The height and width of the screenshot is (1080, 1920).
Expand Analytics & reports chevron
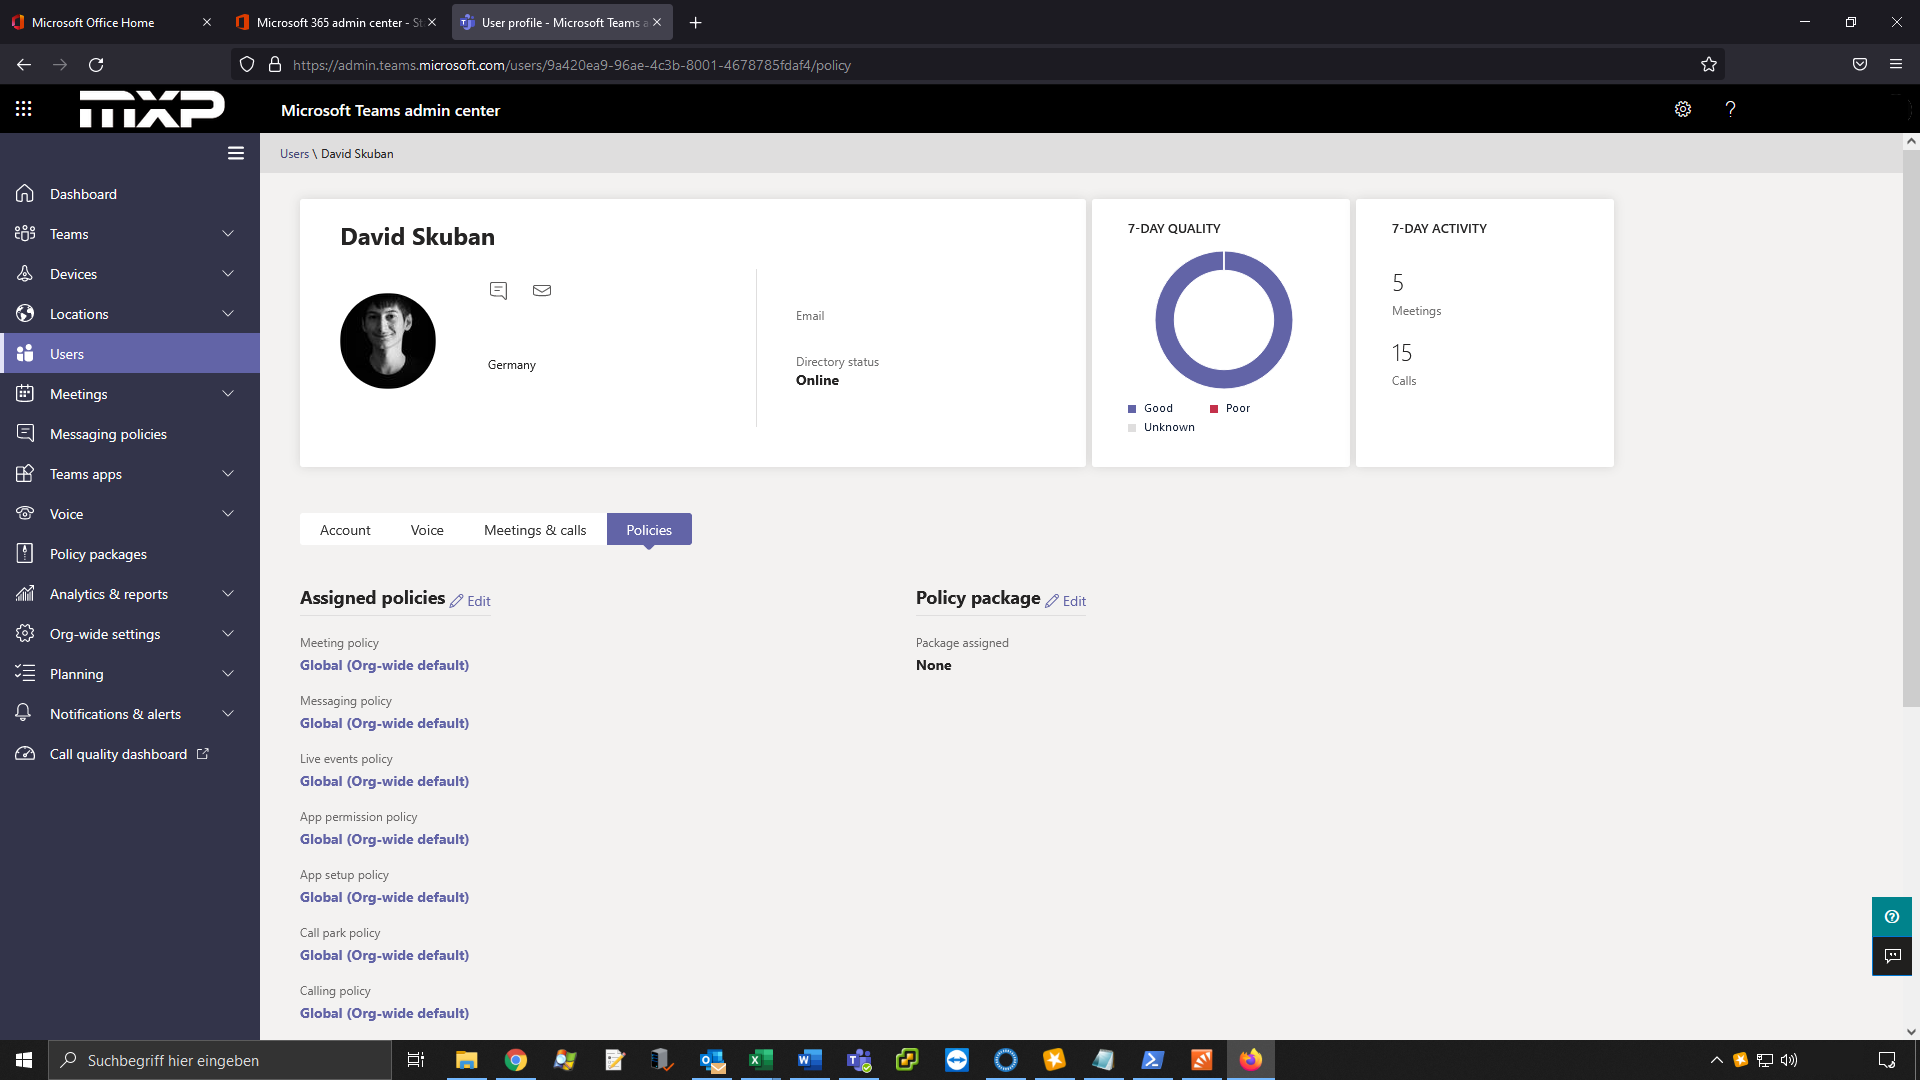point(228,594)
